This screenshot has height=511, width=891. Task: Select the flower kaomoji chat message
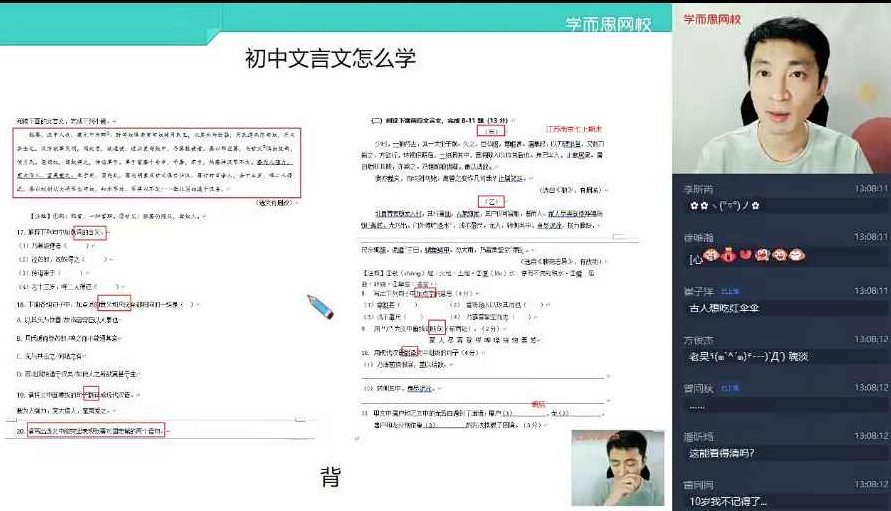(x=725, y=205)
